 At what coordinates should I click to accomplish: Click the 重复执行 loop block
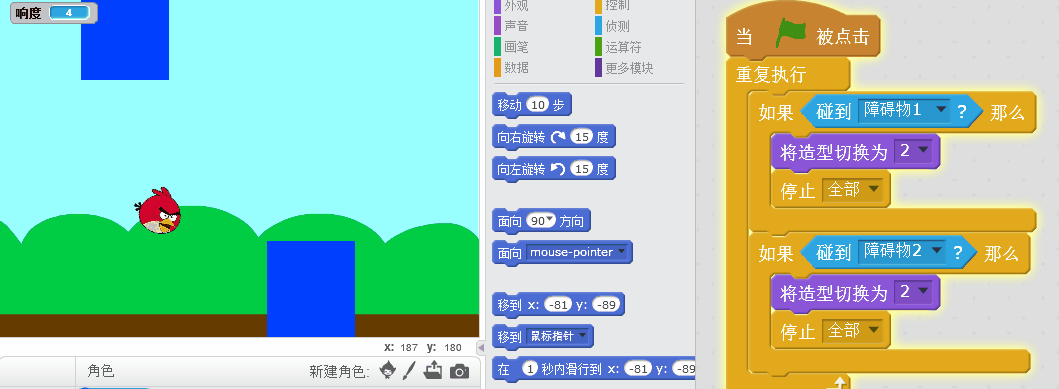[771, 74]
